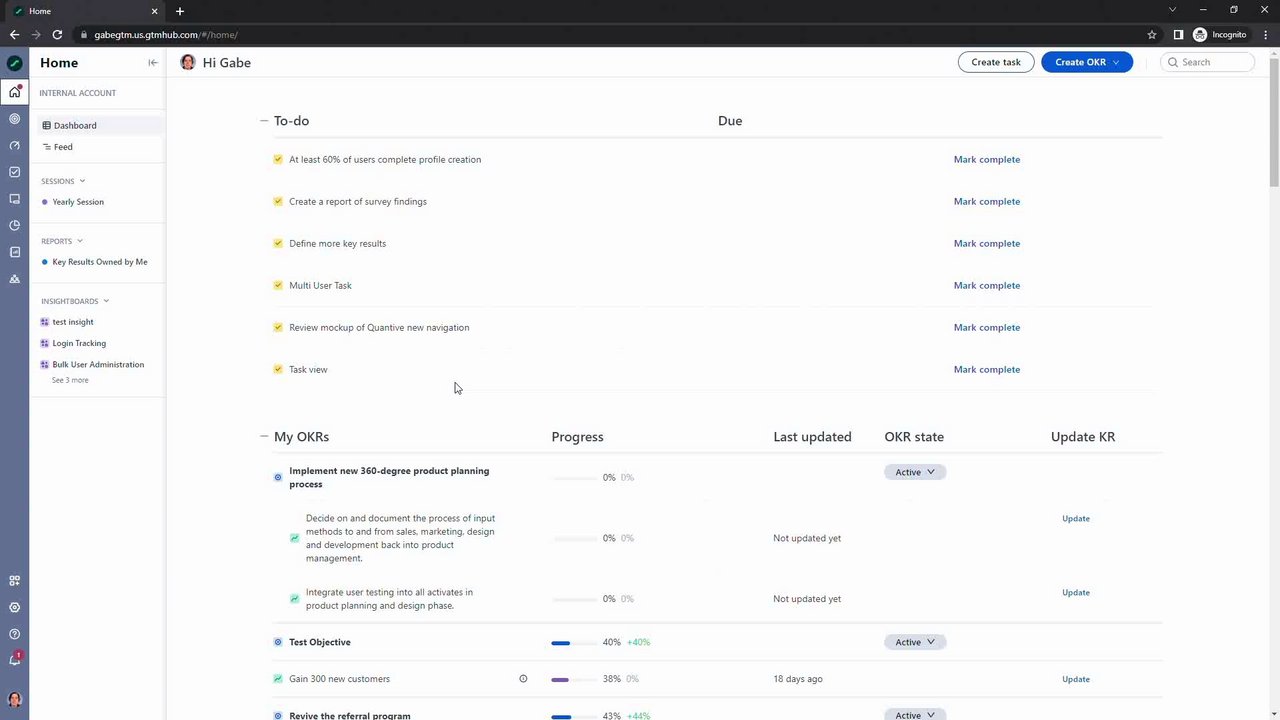
Task: Open Active state dropdown for Test Objective
Action: 914,642
